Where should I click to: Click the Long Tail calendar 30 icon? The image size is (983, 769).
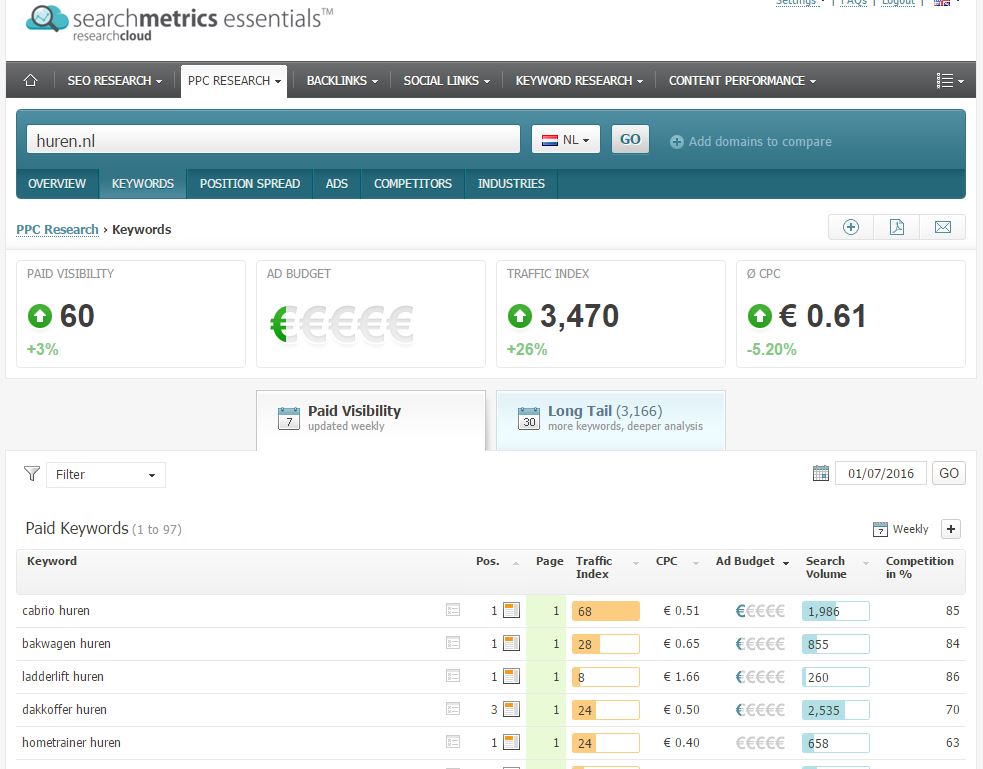point(529,419)
